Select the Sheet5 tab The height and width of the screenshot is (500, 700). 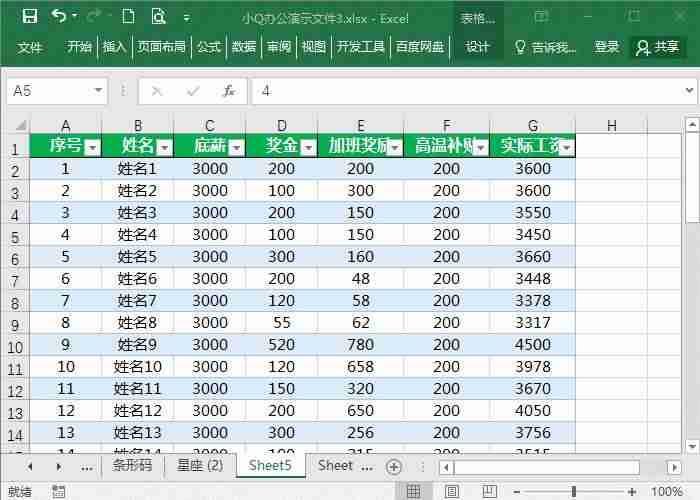coord(270,465)
